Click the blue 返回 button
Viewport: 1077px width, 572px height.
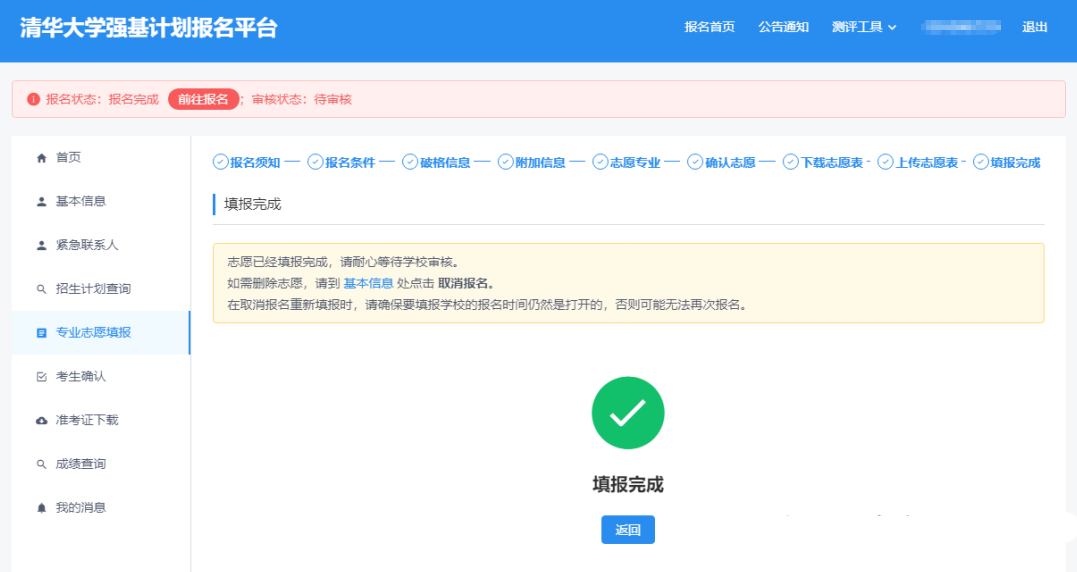coord(628,529)
